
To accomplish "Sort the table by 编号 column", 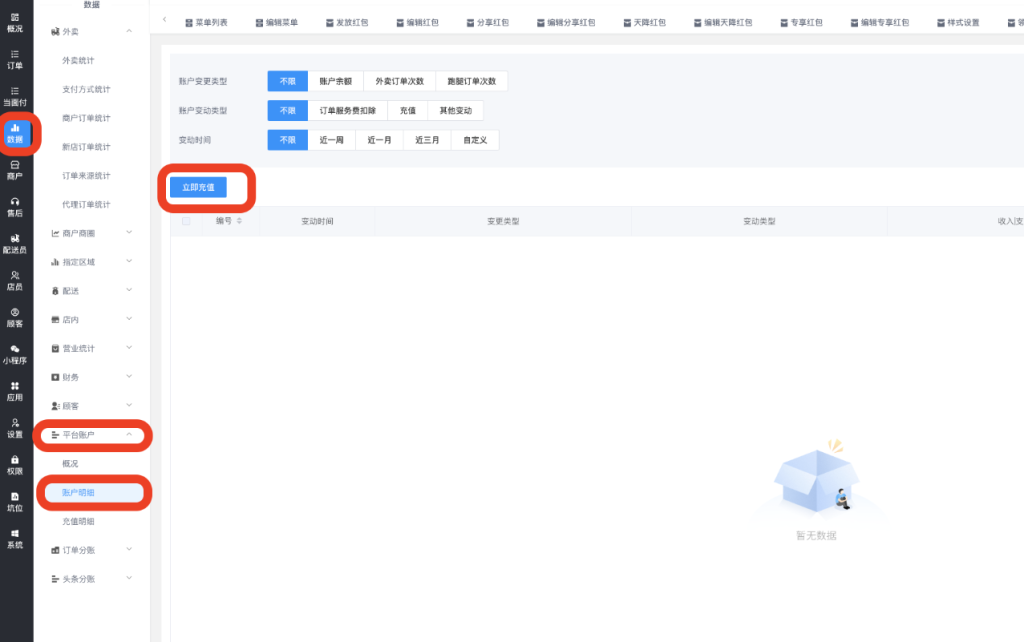I will tap(239, 221).
